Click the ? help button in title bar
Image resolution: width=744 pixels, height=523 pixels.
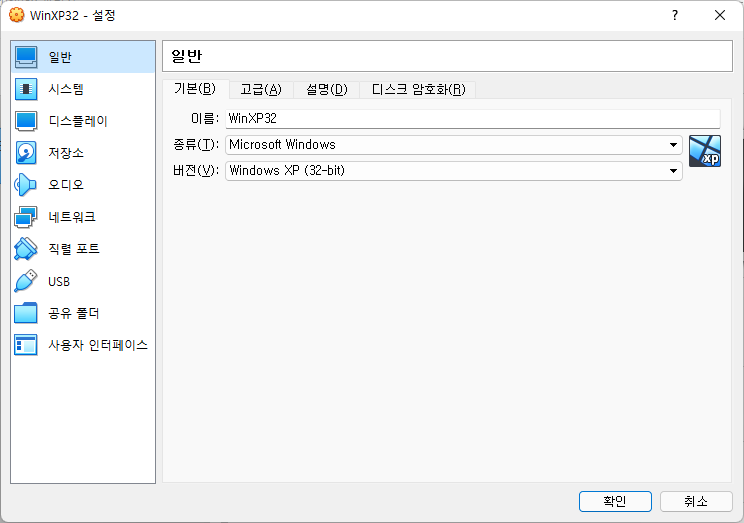[675, 15]
